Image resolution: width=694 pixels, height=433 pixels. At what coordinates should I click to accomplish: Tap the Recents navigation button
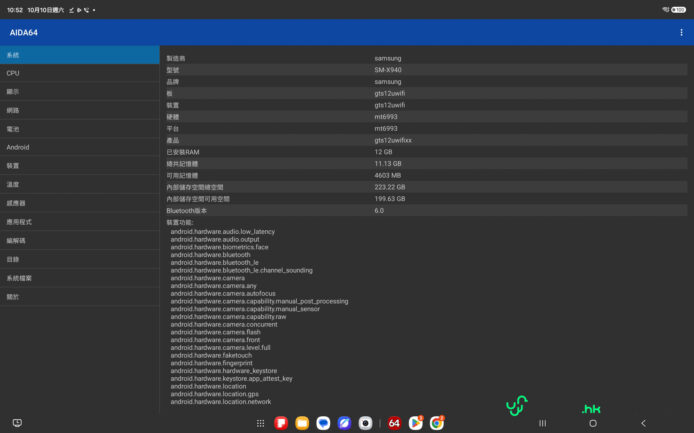(x=542, y=423)
